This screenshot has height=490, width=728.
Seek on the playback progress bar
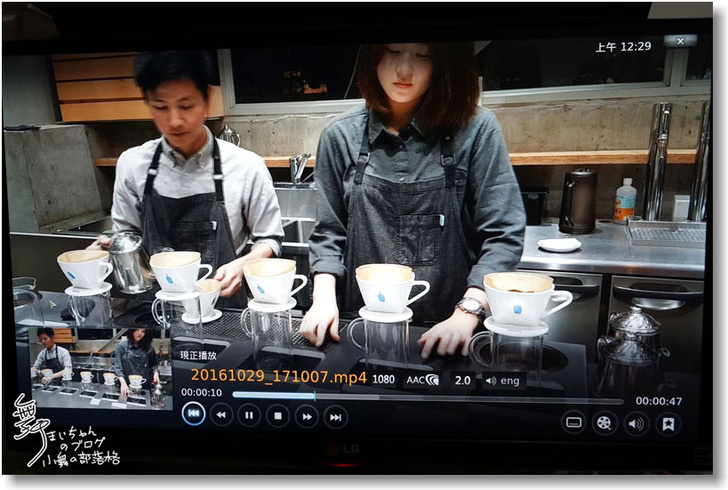coord(427,399)
